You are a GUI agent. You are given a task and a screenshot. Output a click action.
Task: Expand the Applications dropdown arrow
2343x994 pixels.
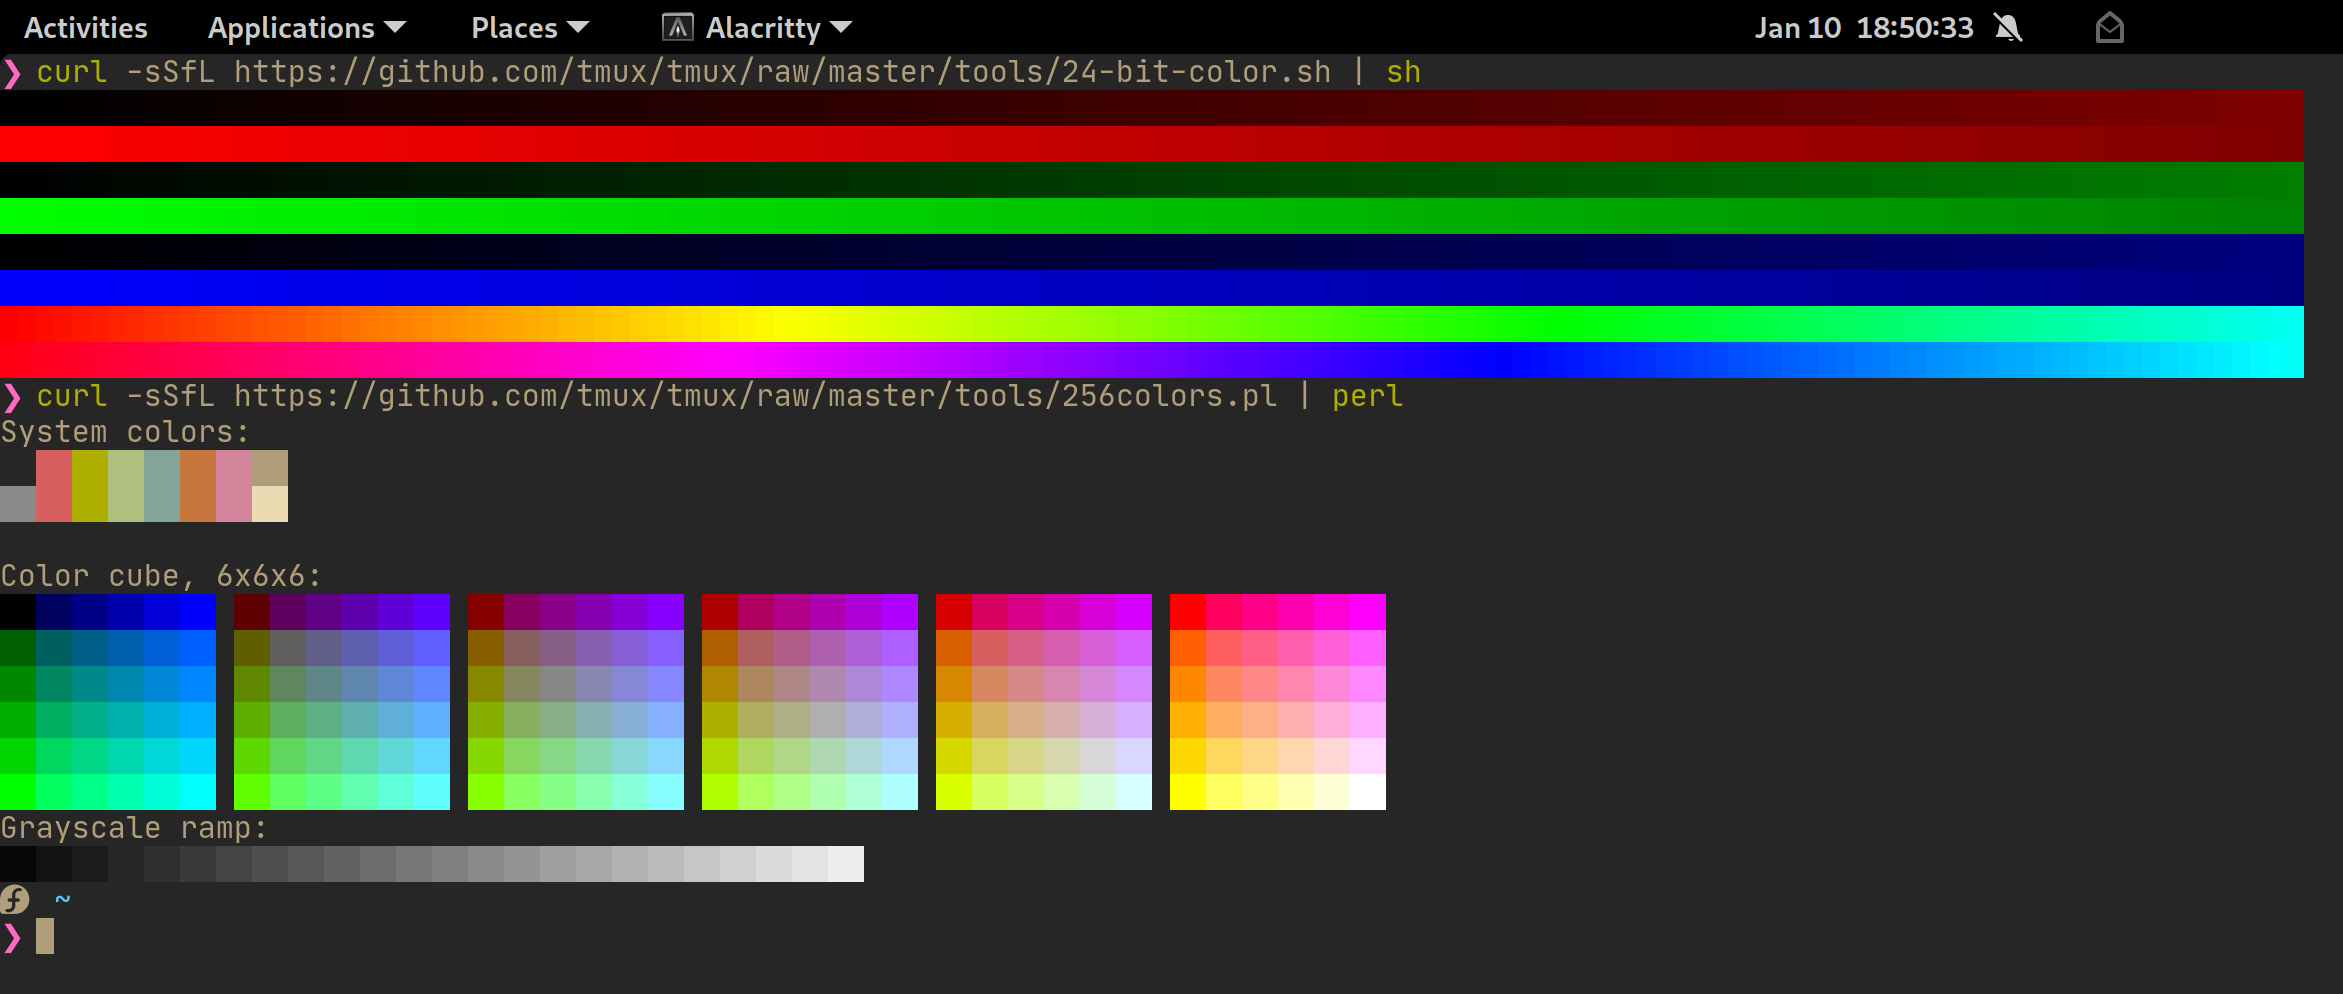[395, 28]
